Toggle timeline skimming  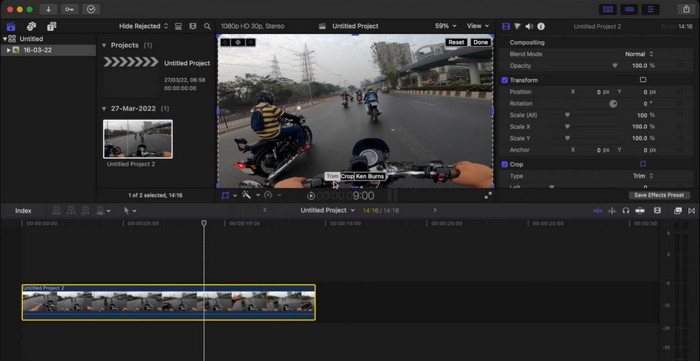(x=598, y=211)
